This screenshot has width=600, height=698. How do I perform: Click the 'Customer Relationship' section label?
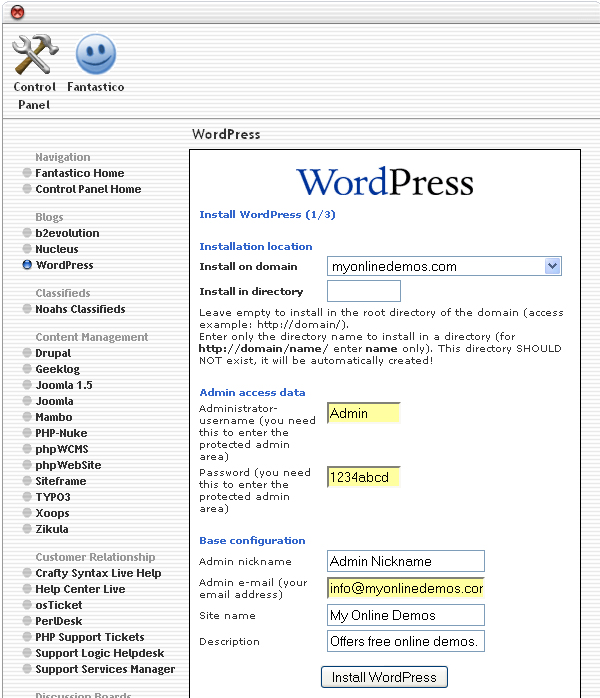95,557
